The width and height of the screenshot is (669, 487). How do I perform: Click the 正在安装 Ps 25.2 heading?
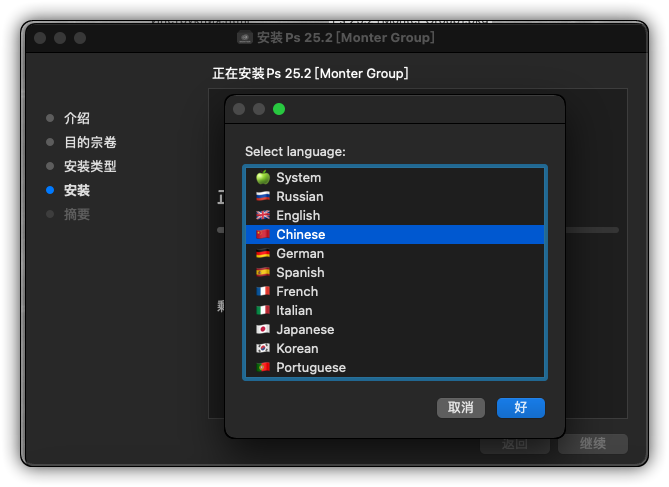click(x=310, y=73)
